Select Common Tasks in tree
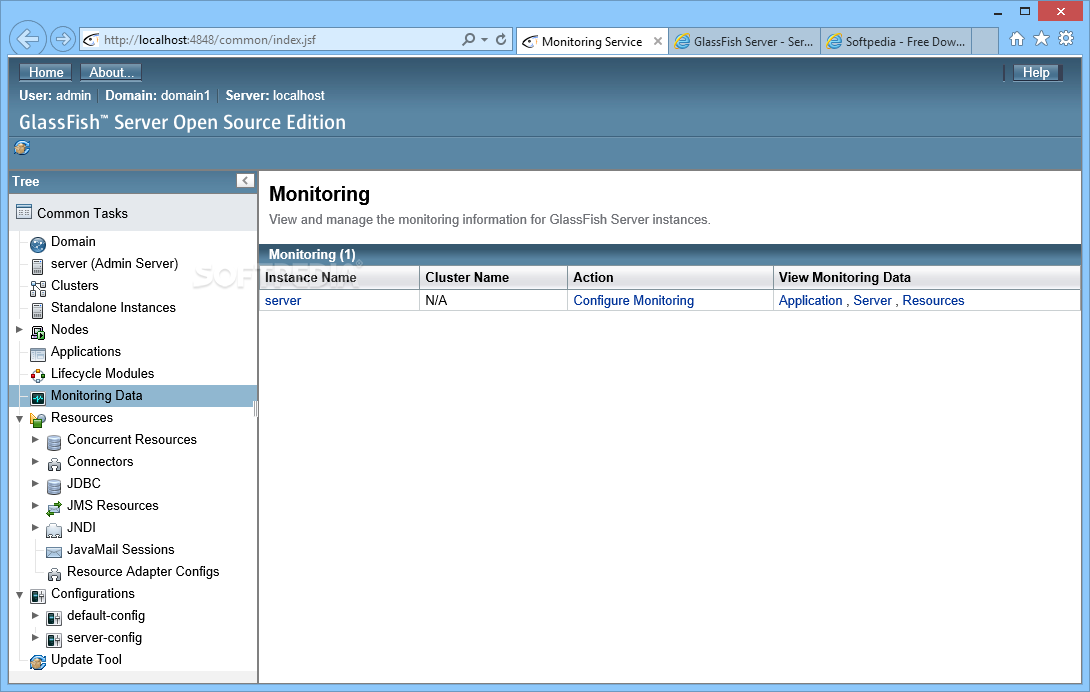1090x692 pixels. pos(82,214)
